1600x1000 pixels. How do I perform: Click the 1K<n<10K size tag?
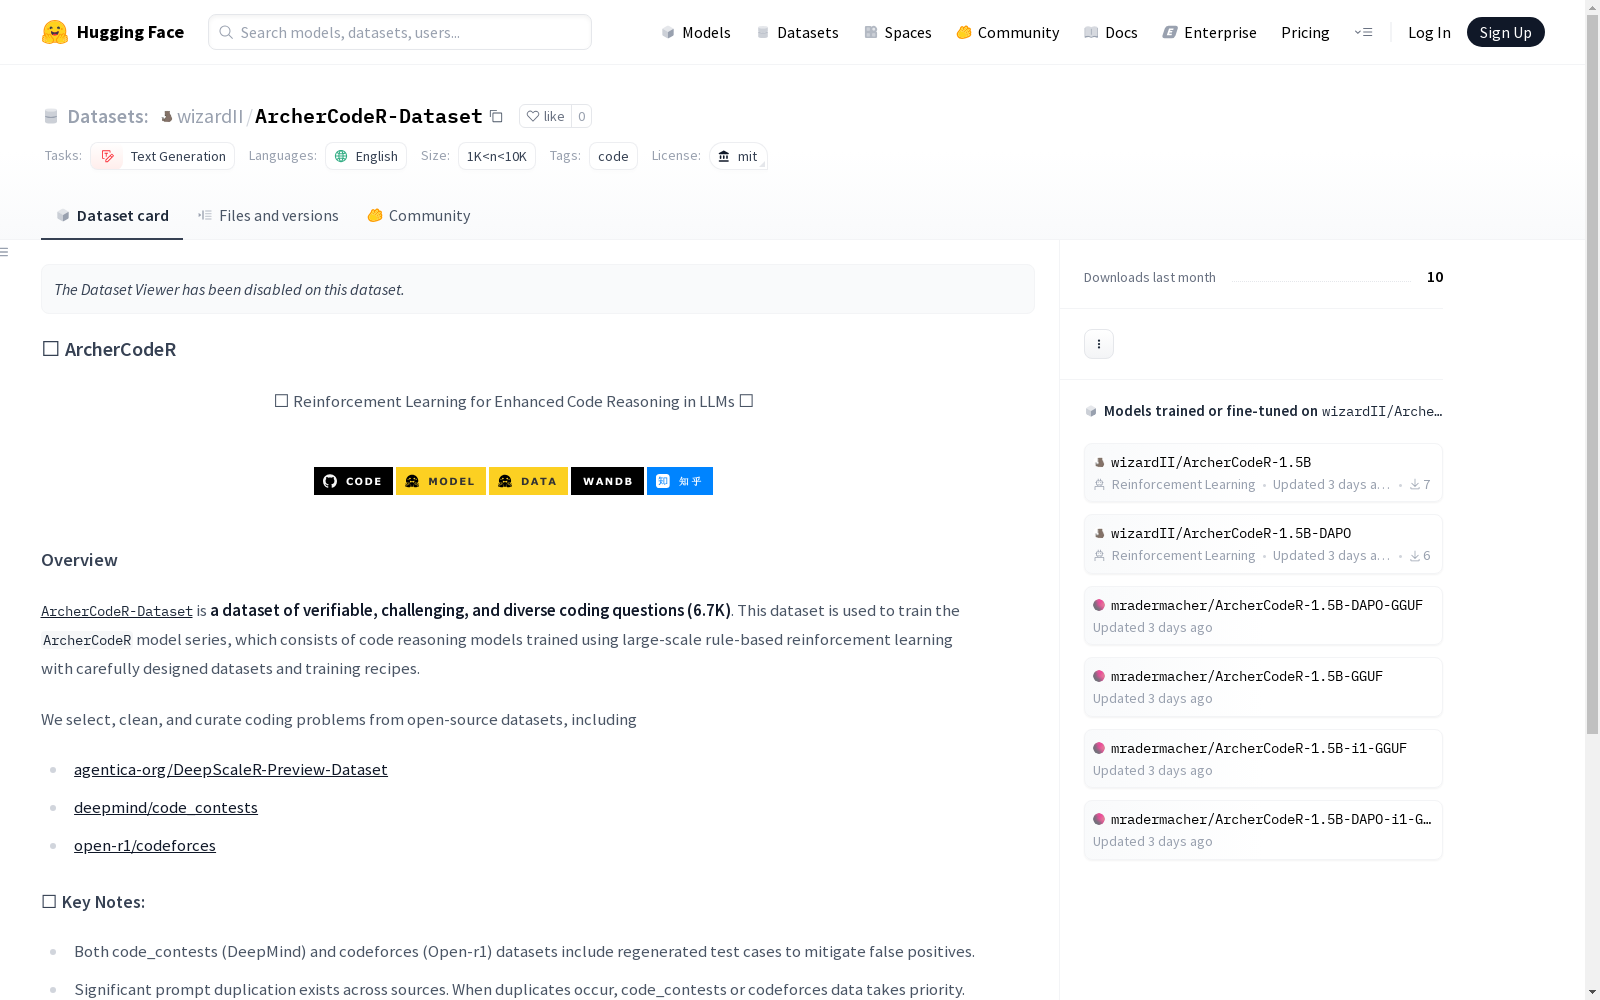497,156
